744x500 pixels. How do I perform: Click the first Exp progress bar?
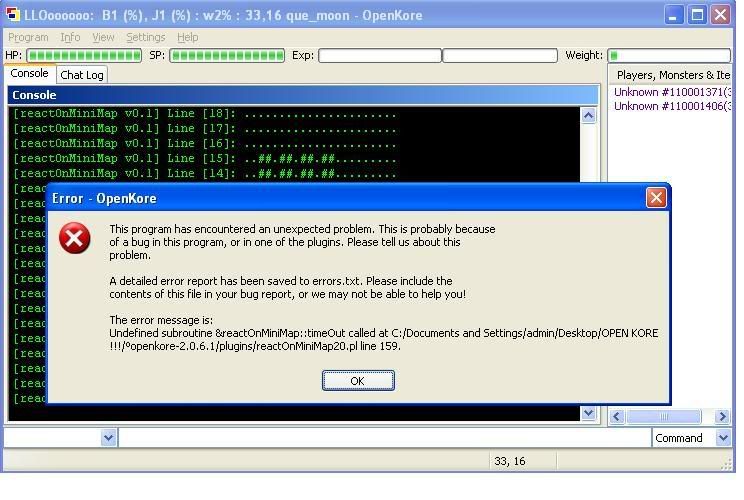[380, 56]
